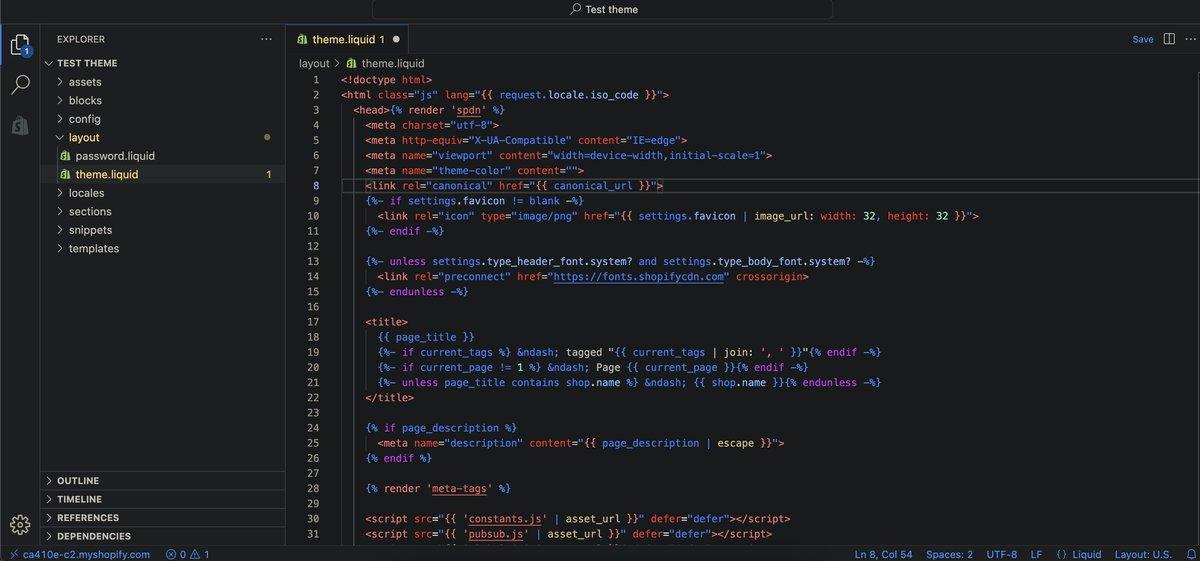Viewport: 1200px width, 561px height.
Task: Change end of line sequence LF
Action: [1036, 553]
